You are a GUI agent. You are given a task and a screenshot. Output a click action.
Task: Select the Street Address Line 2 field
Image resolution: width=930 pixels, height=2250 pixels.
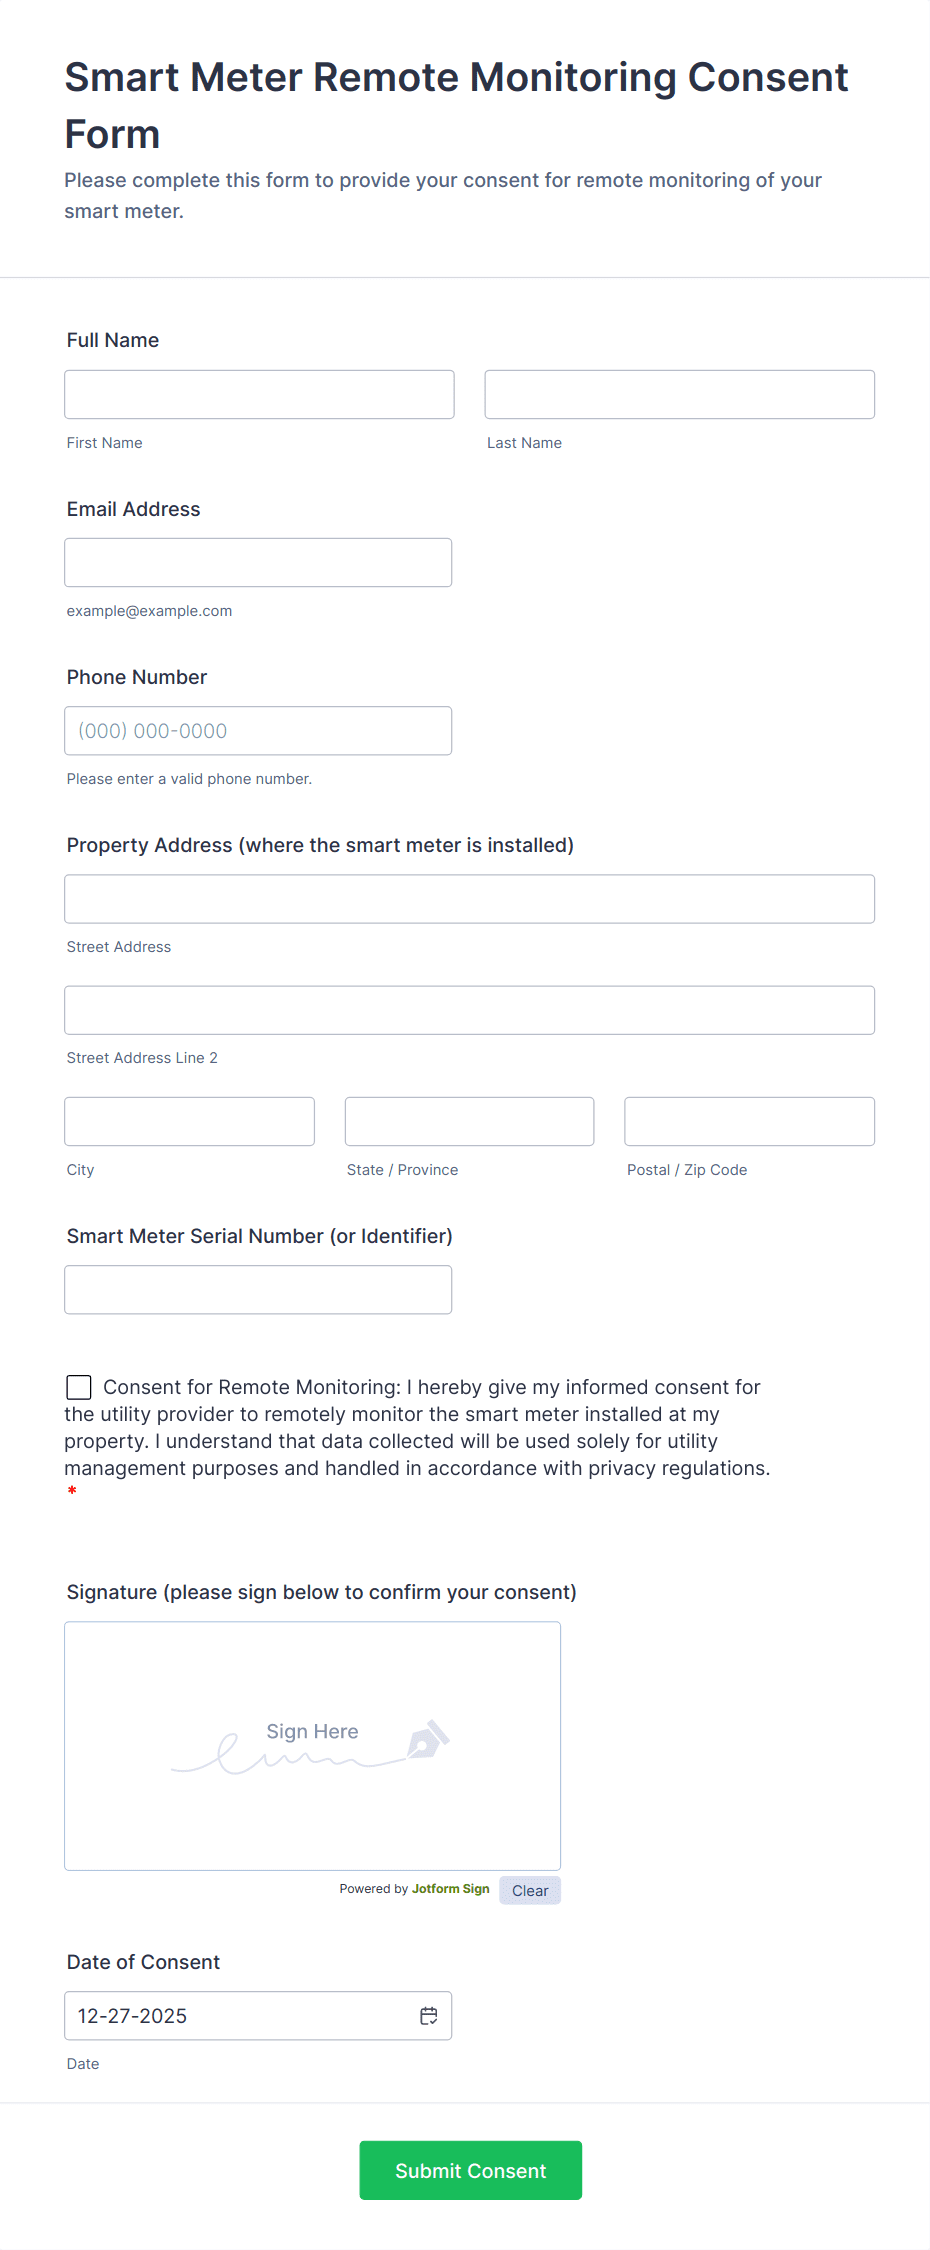[x=469, y=1010]
